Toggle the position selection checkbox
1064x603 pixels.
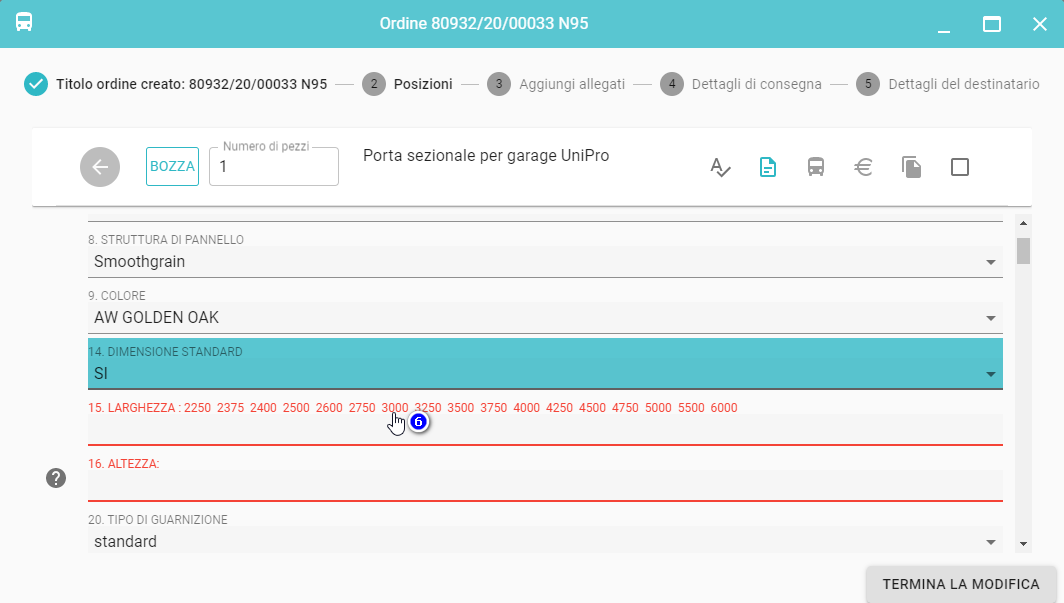click(x=960, y=167)
